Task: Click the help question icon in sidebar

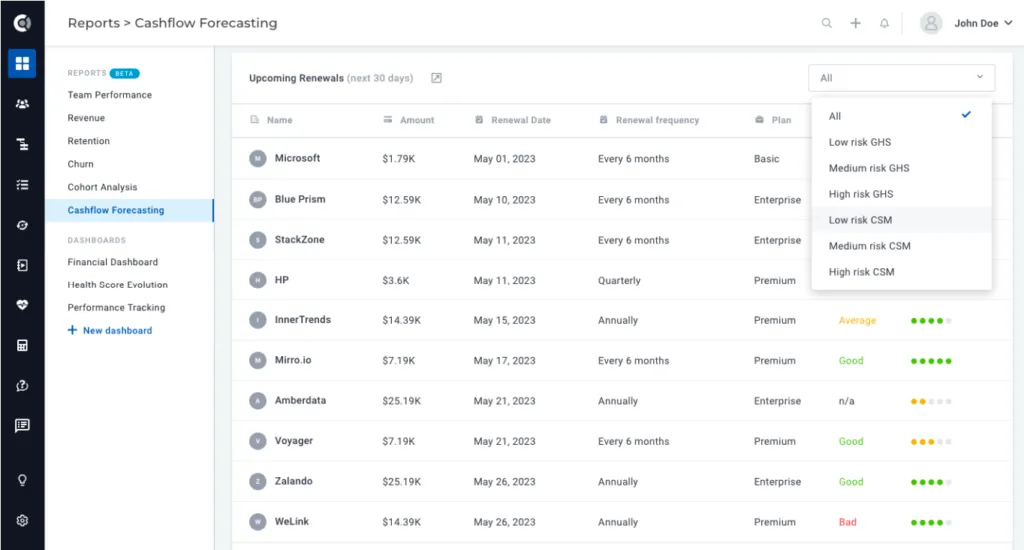Action: pos(22,385)
